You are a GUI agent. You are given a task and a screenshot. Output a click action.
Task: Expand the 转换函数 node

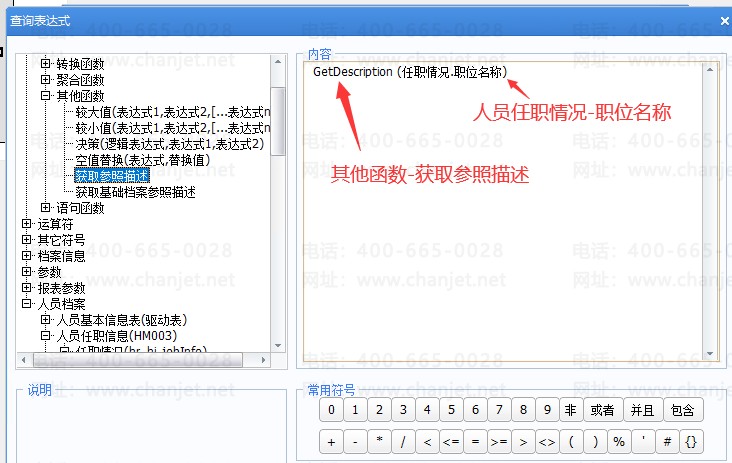pos(45,64)
